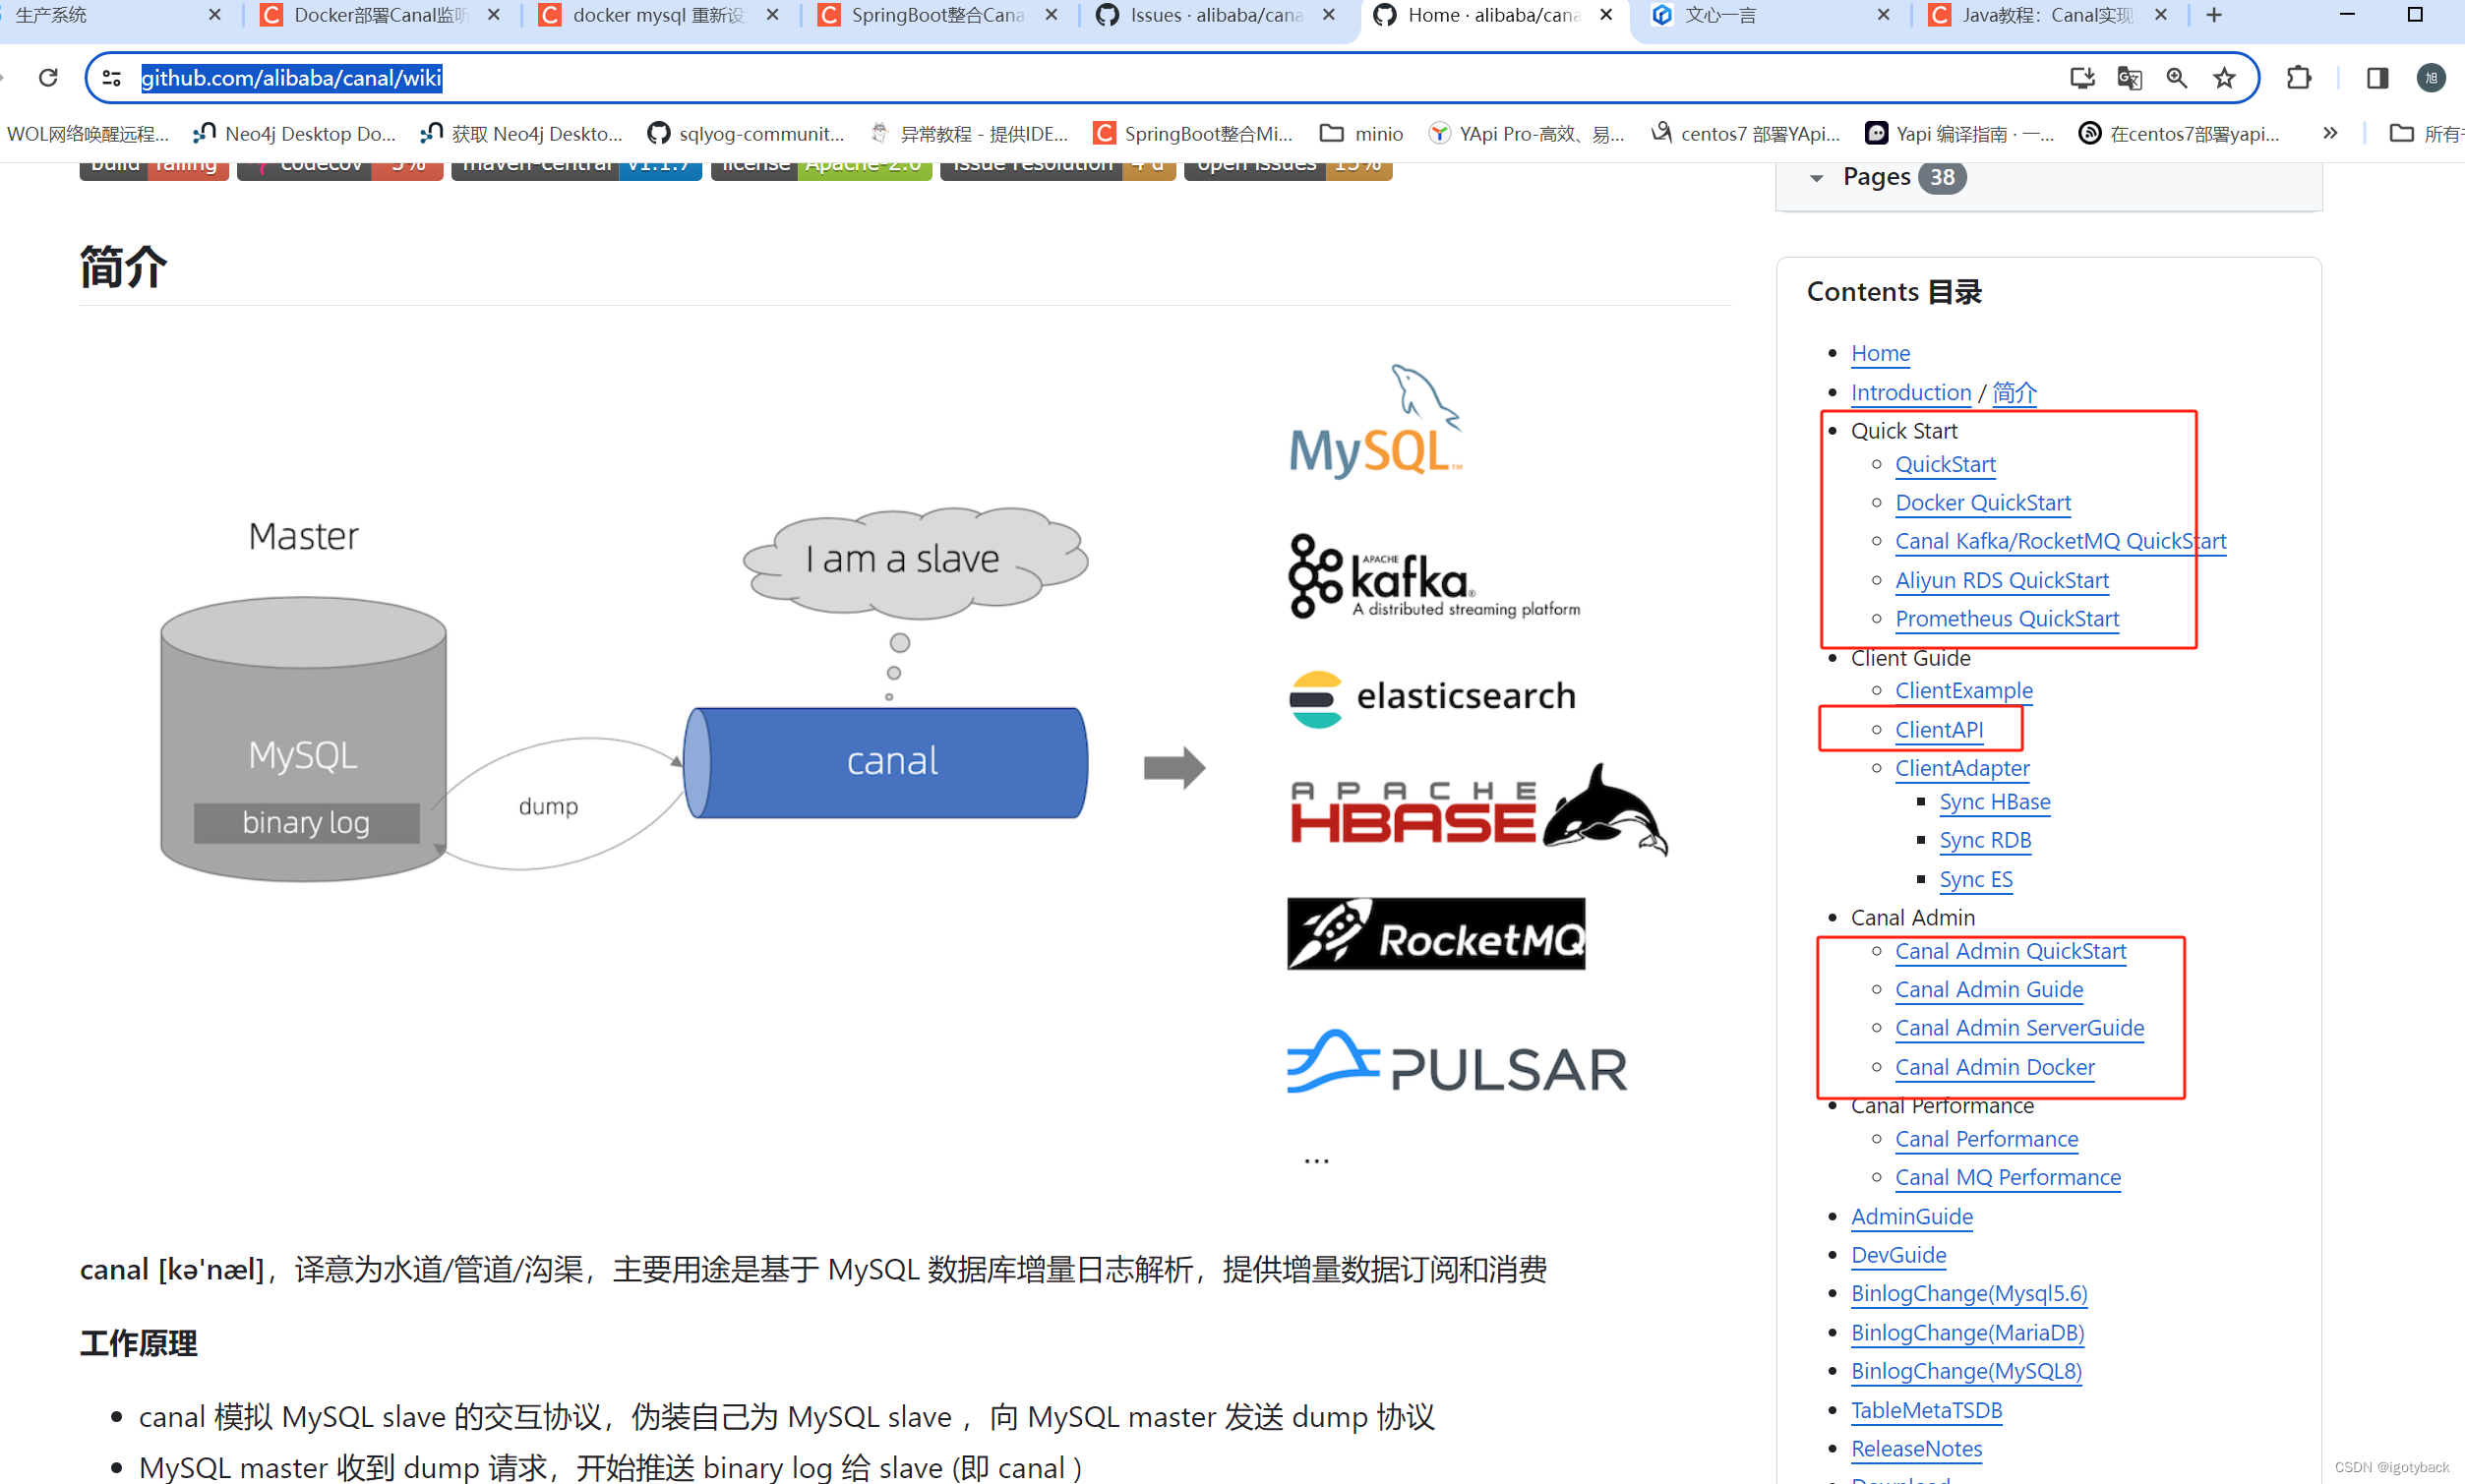Open the extensions puzzle icon

(x=2299, y=78)
